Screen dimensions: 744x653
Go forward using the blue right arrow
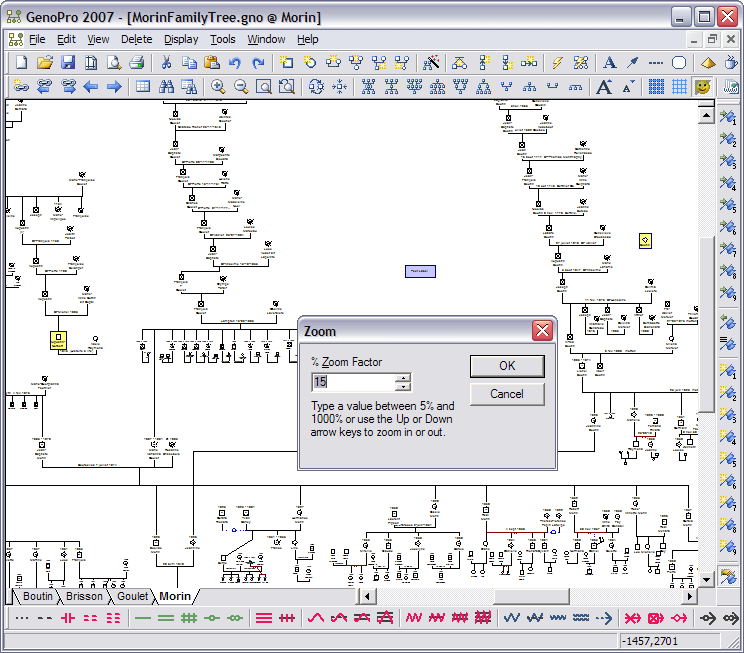[x=114, y=86]
